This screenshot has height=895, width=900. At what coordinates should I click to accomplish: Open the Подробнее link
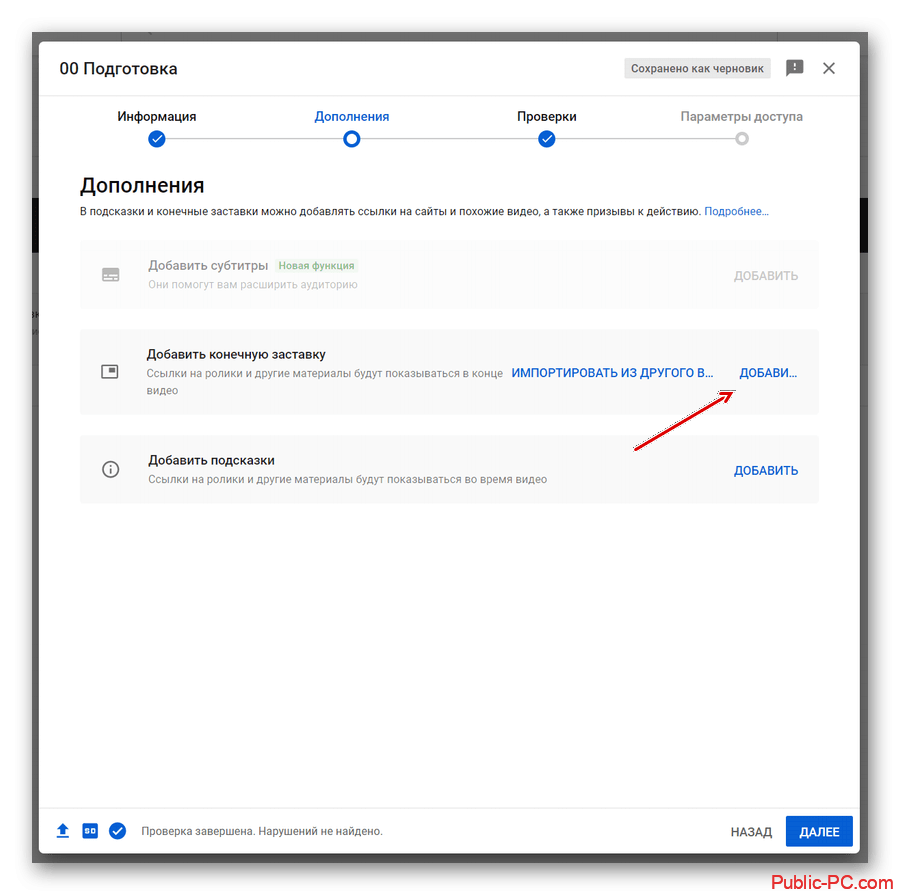[x=736, y=212]
